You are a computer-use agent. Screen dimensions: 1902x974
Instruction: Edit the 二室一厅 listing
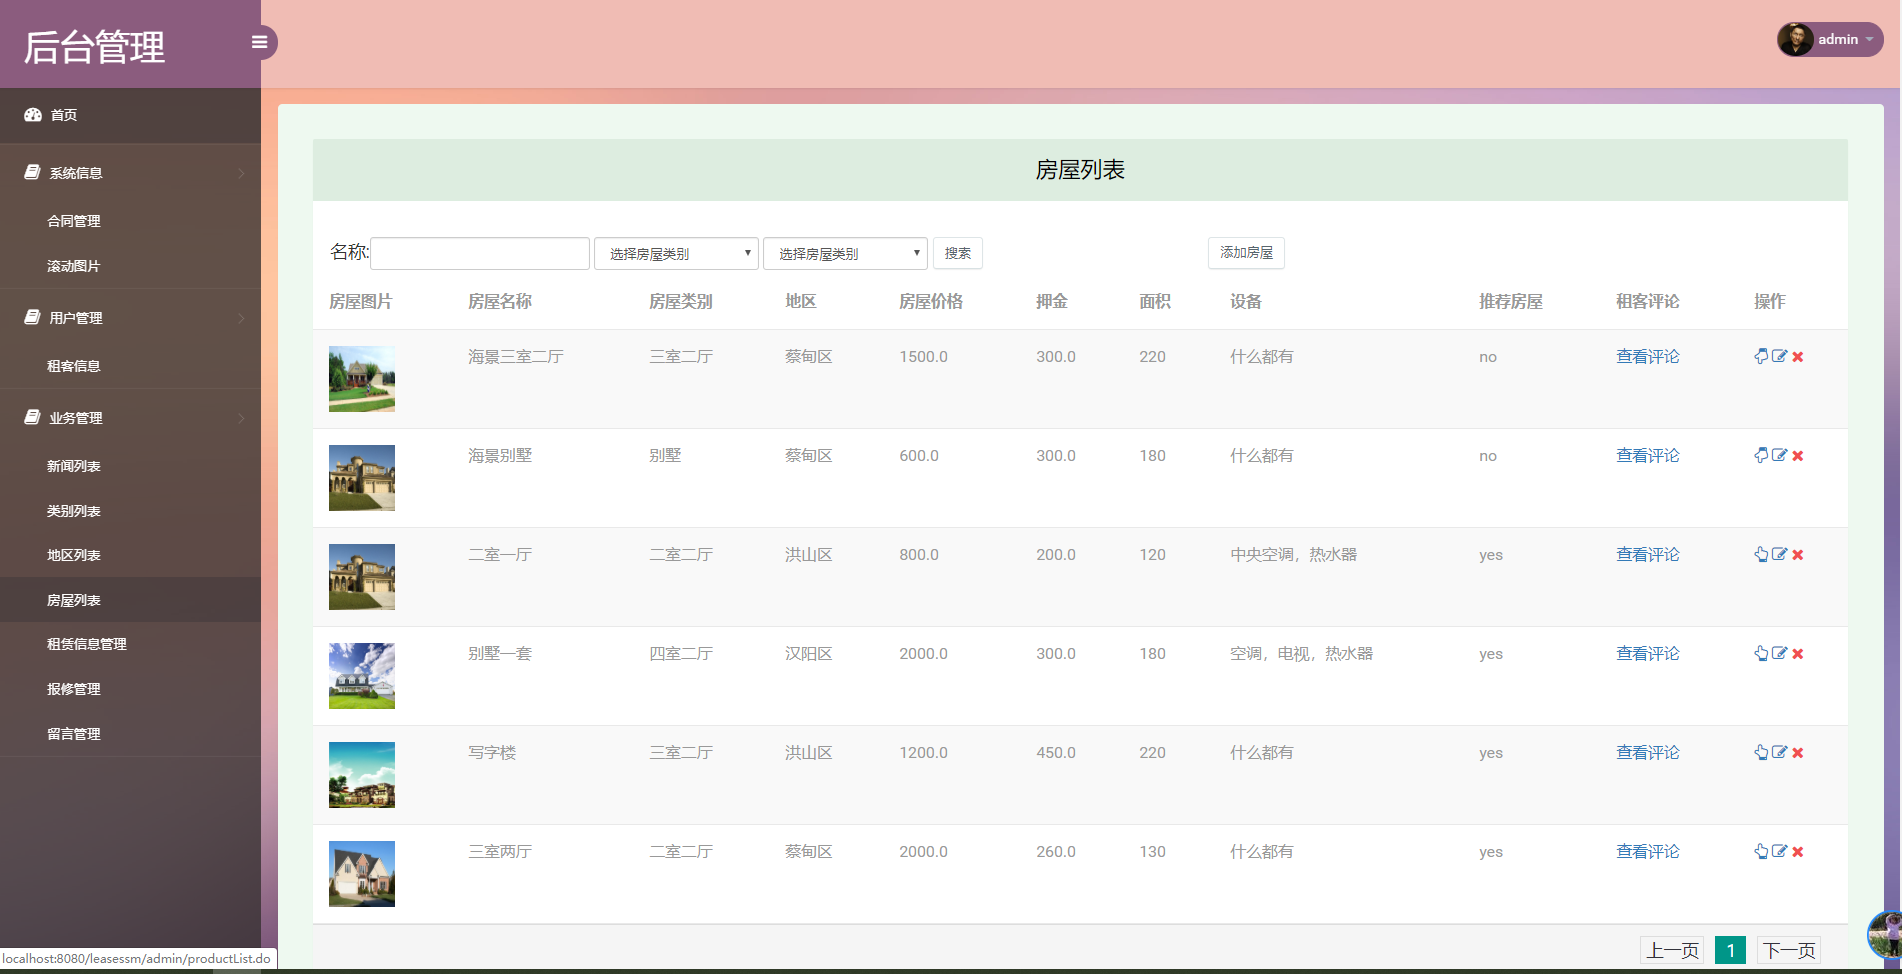(x=1779, y=554)
